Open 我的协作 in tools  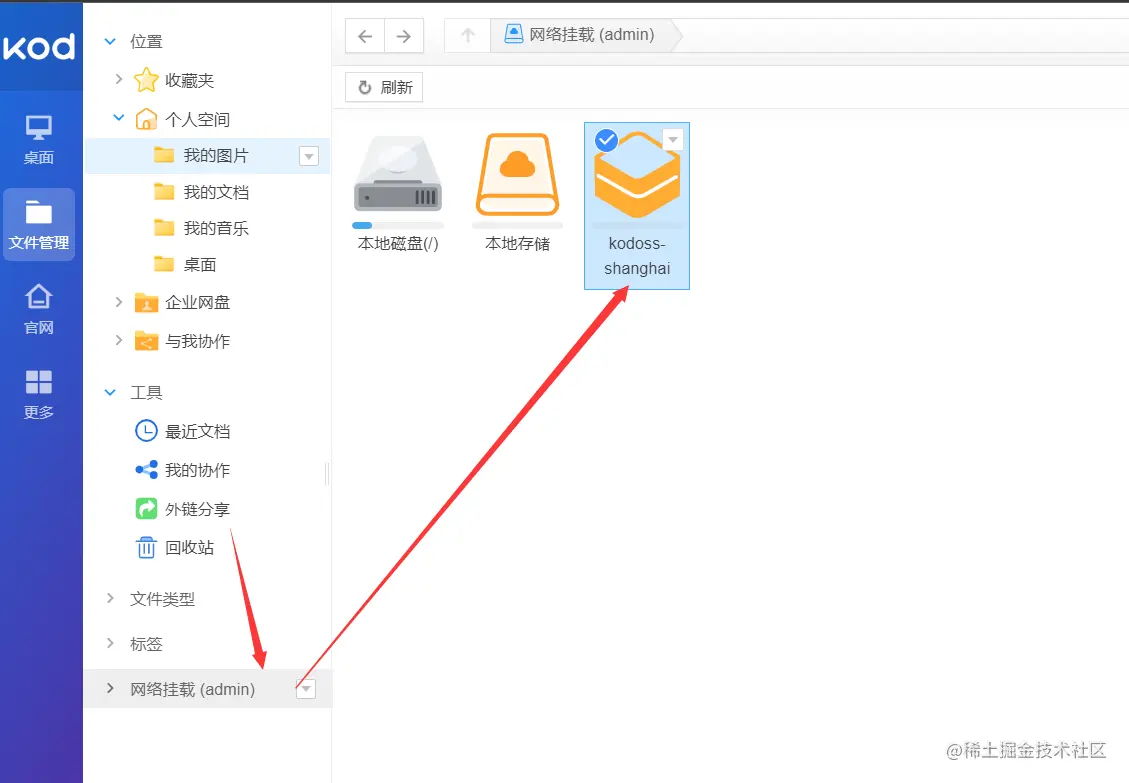198,470
